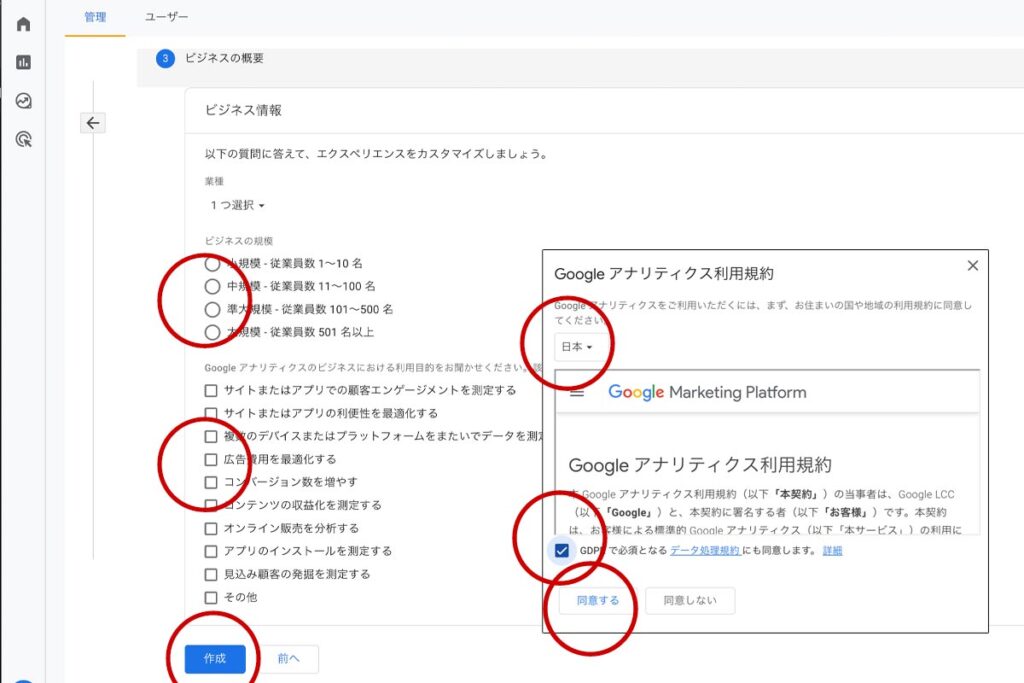
Task: Select 準大規模 - 従業員数 101〜500 名 radio button
Action: [212, 310]
